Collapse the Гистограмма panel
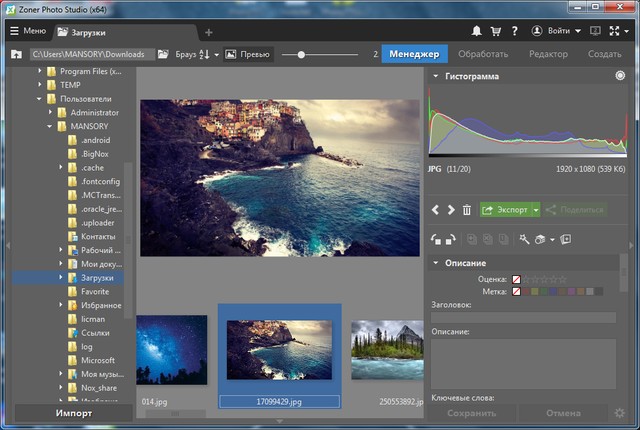640x430 pixels. pyautogui.click(x=436, y=76)
